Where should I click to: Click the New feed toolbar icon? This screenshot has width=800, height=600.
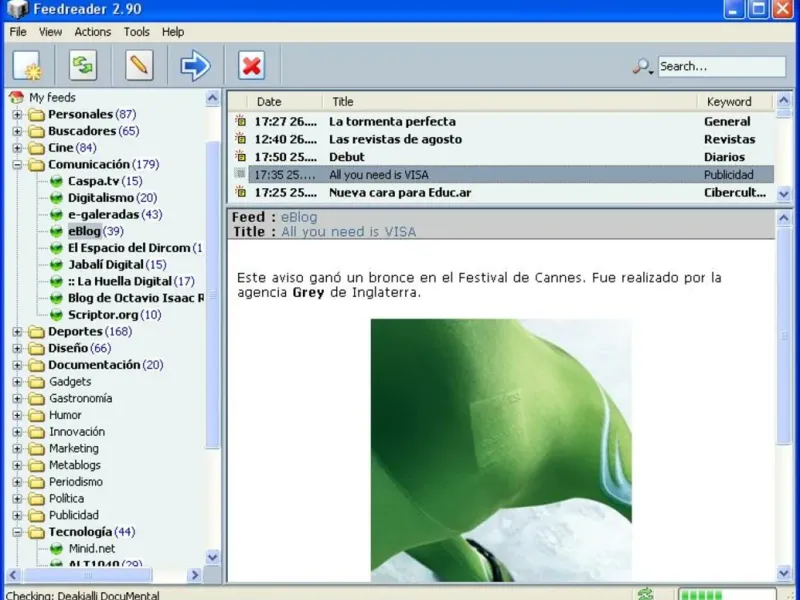coord(27,66)
